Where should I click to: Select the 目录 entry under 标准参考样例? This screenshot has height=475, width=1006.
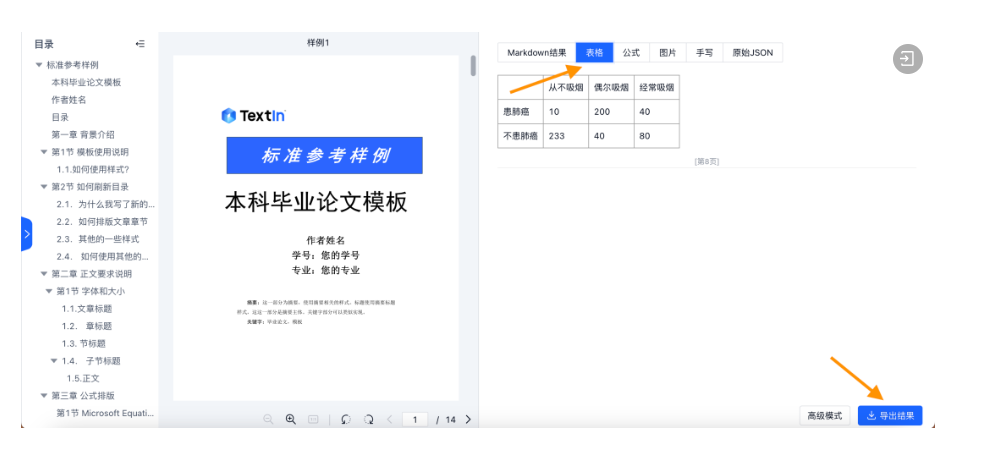click(60, 117)
